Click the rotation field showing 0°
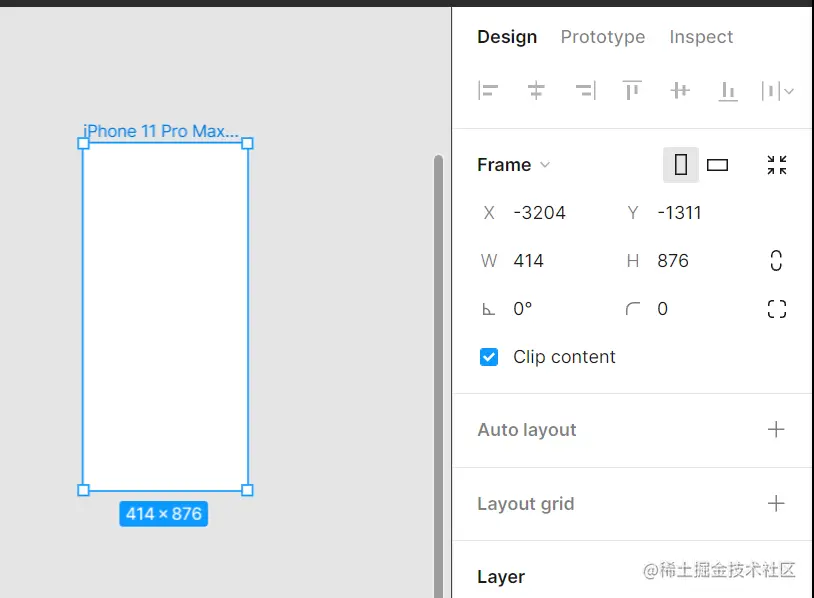Image resolution: width=814 pixels, height=598 pixels. (x=523, y=309)
